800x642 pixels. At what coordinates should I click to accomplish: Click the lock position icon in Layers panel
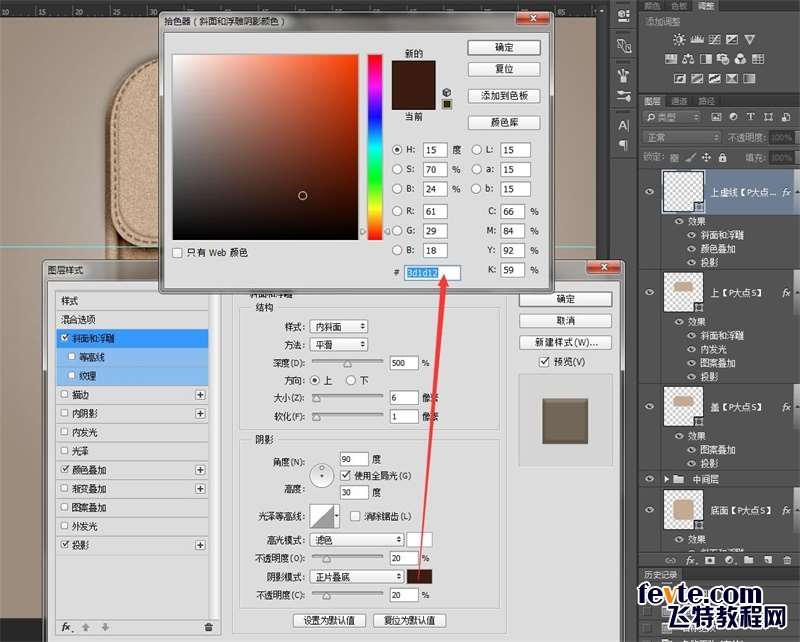tap(706, 158)
